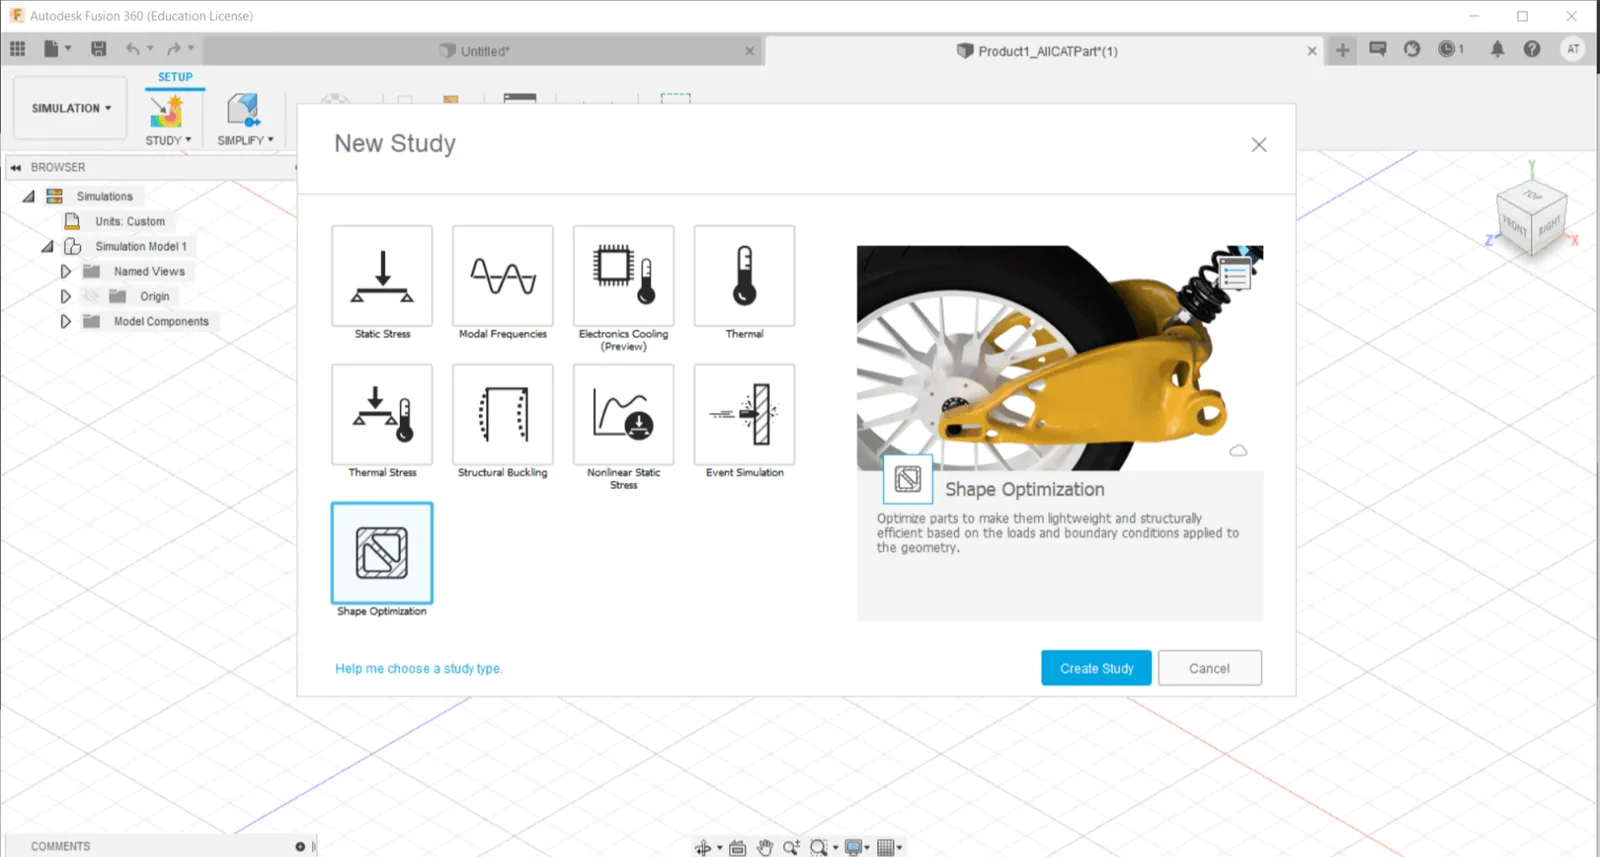1600x857 pixels.
Task: Select the Thermal study type
Action: click(x=745, y=276)
